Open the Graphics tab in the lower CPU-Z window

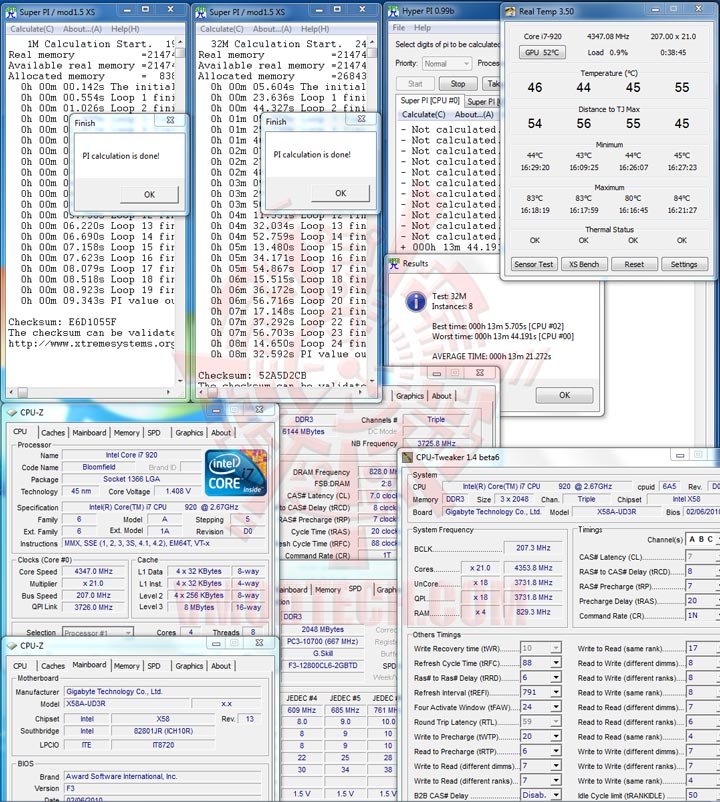coord(189,666)
